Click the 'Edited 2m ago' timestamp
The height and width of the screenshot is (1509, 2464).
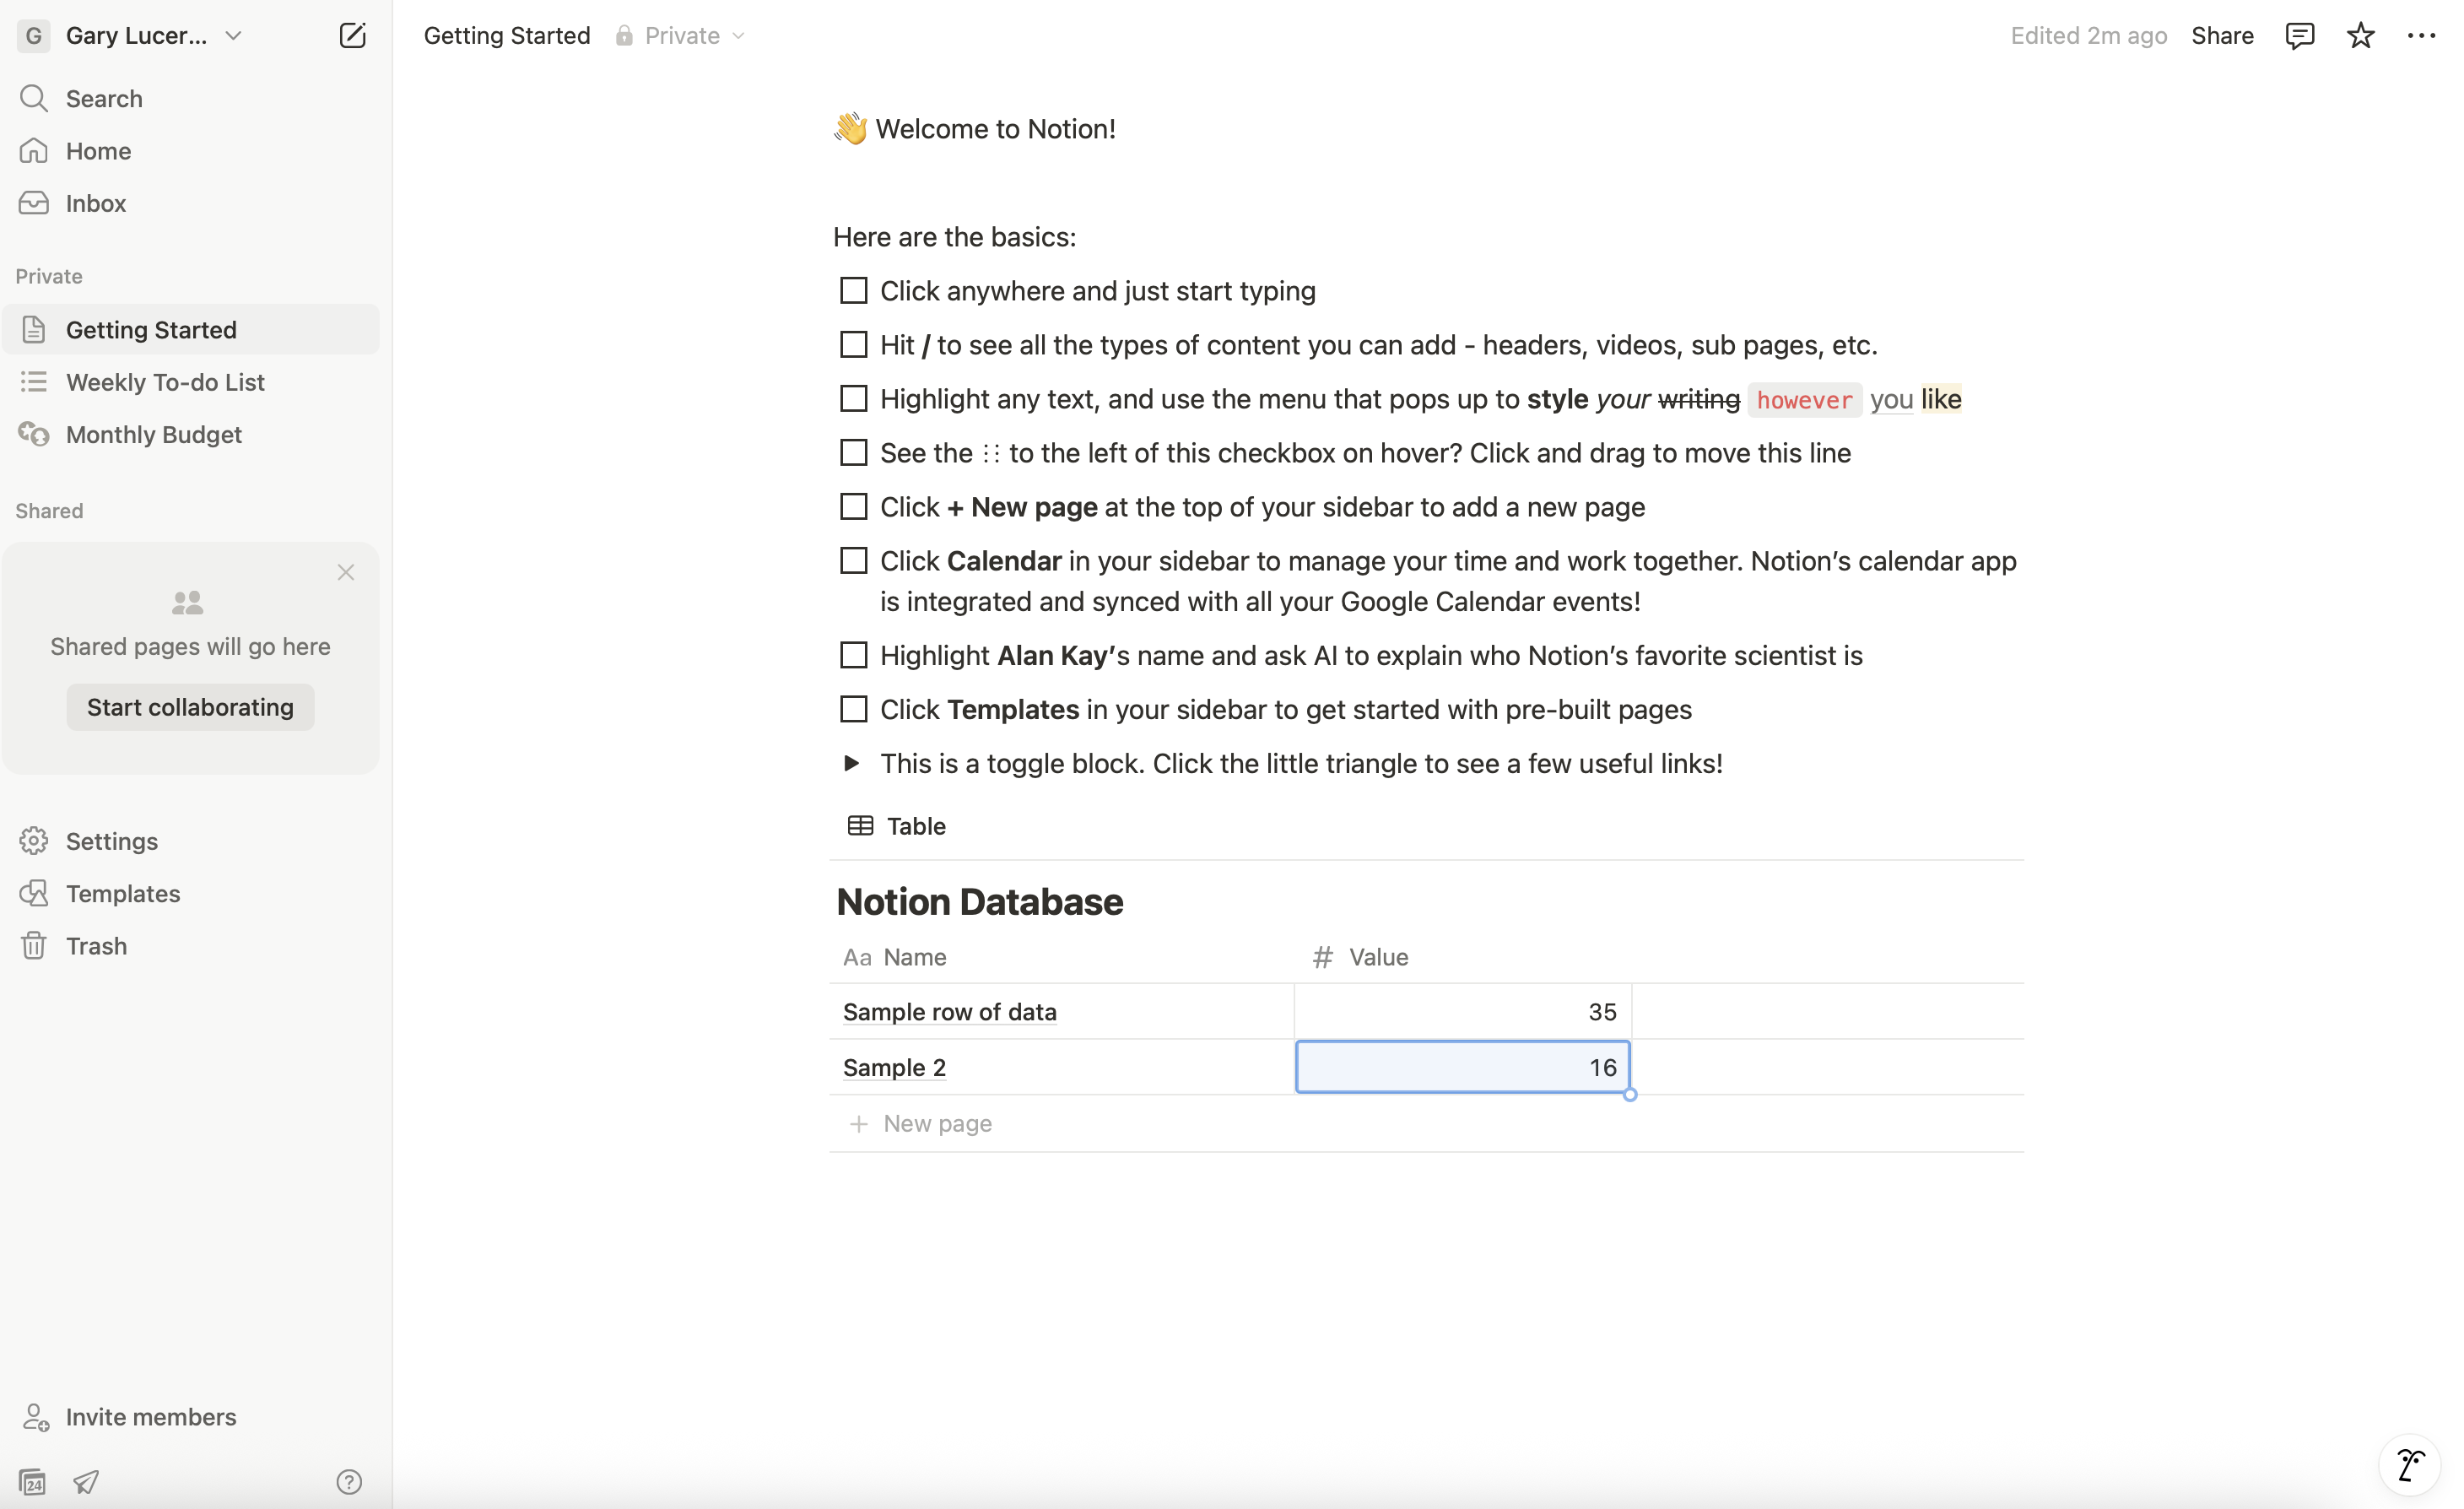2088,36
